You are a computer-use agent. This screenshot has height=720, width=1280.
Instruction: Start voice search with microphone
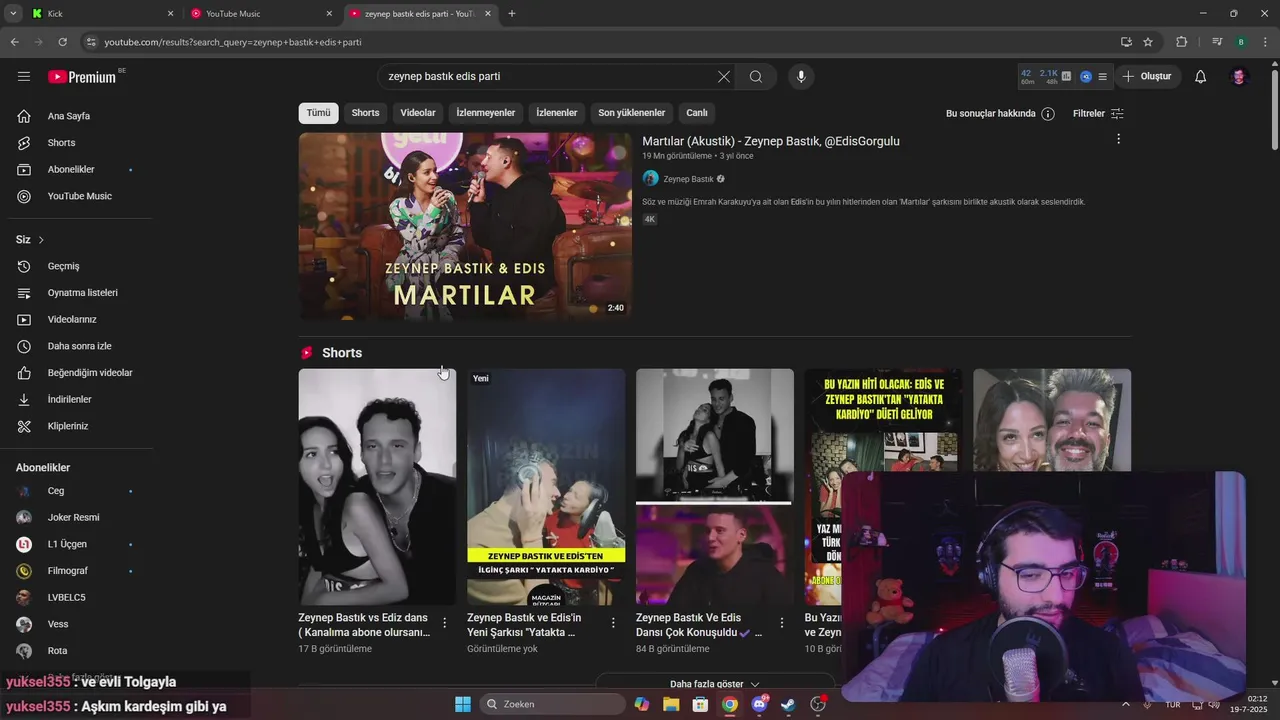[x=801, y=77]
